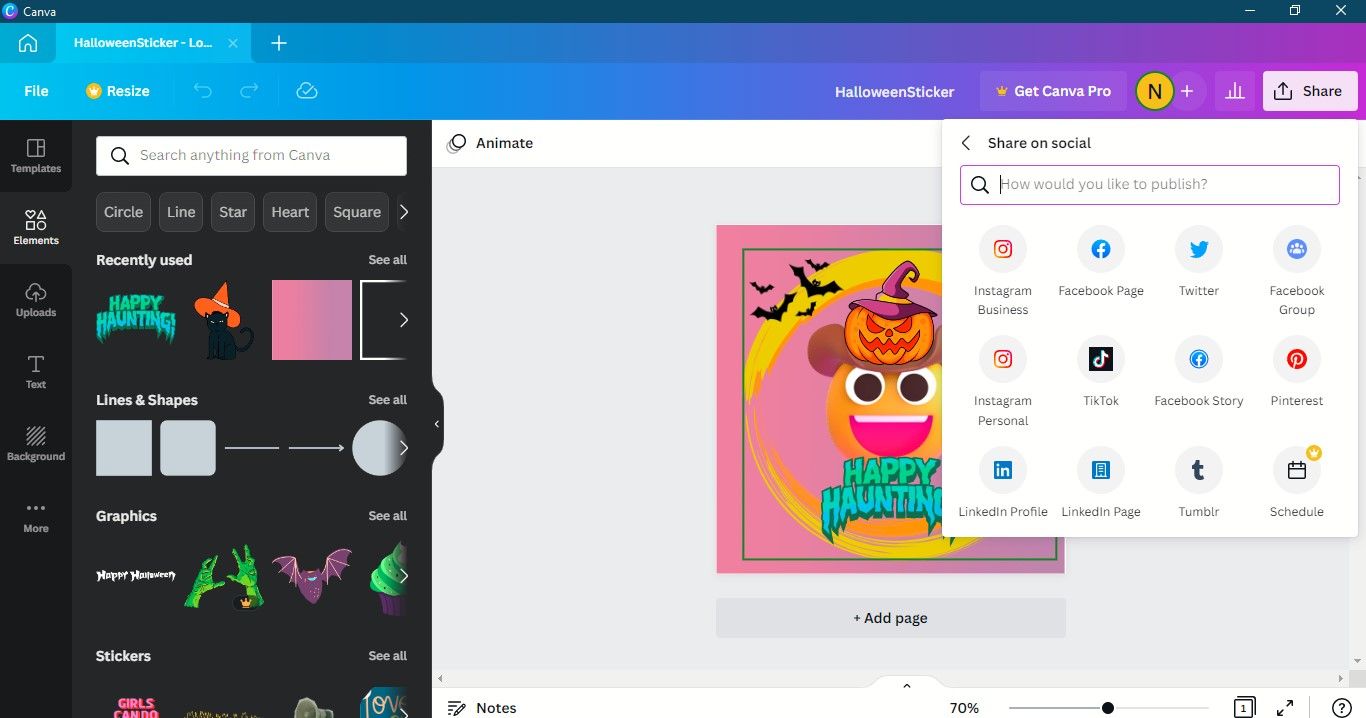Go back from Share on social

[966, 143]
